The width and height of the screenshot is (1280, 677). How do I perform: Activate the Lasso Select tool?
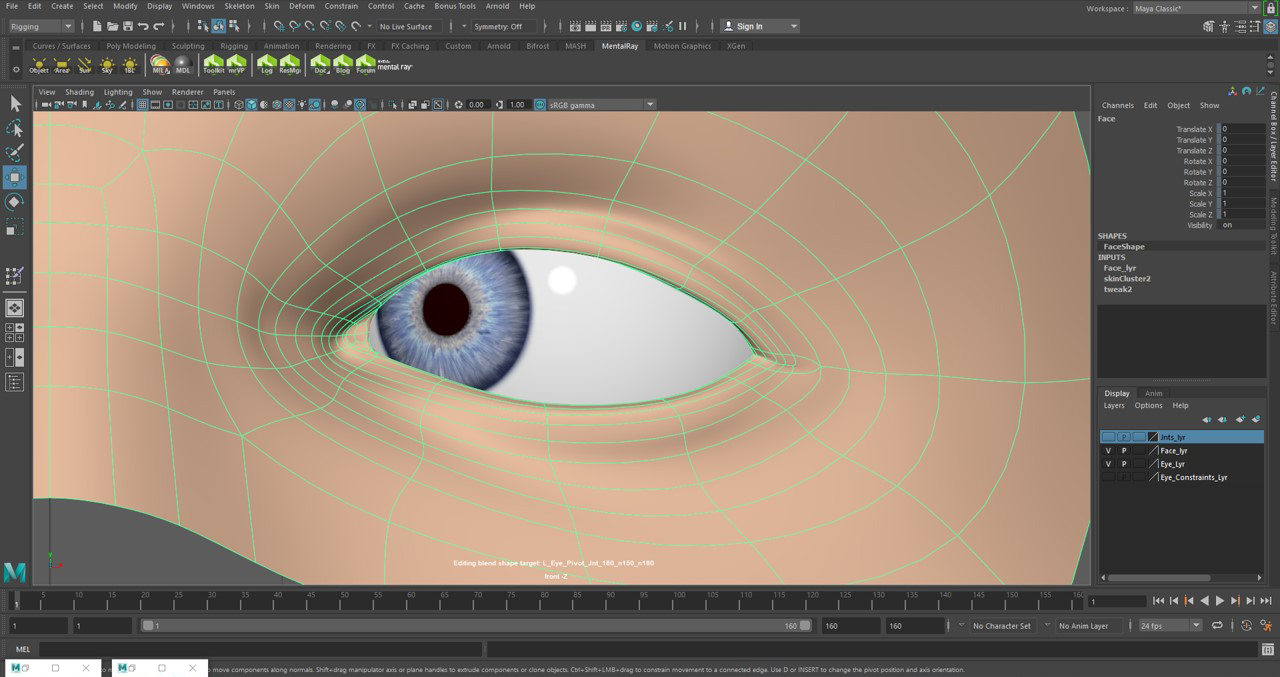[15, 128]
